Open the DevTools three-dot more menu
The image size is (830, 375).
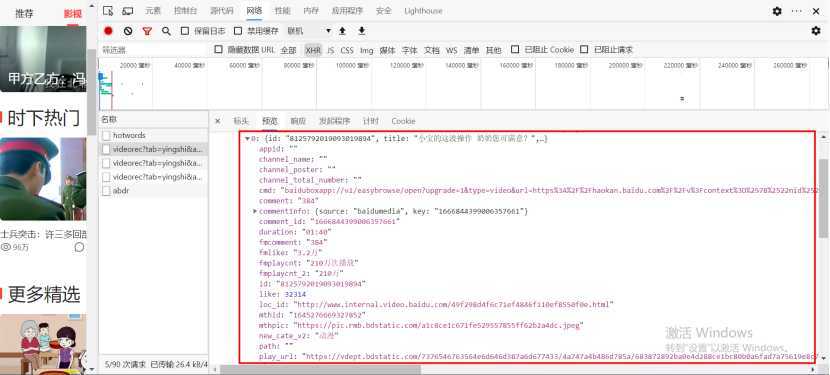click(797, 11)
